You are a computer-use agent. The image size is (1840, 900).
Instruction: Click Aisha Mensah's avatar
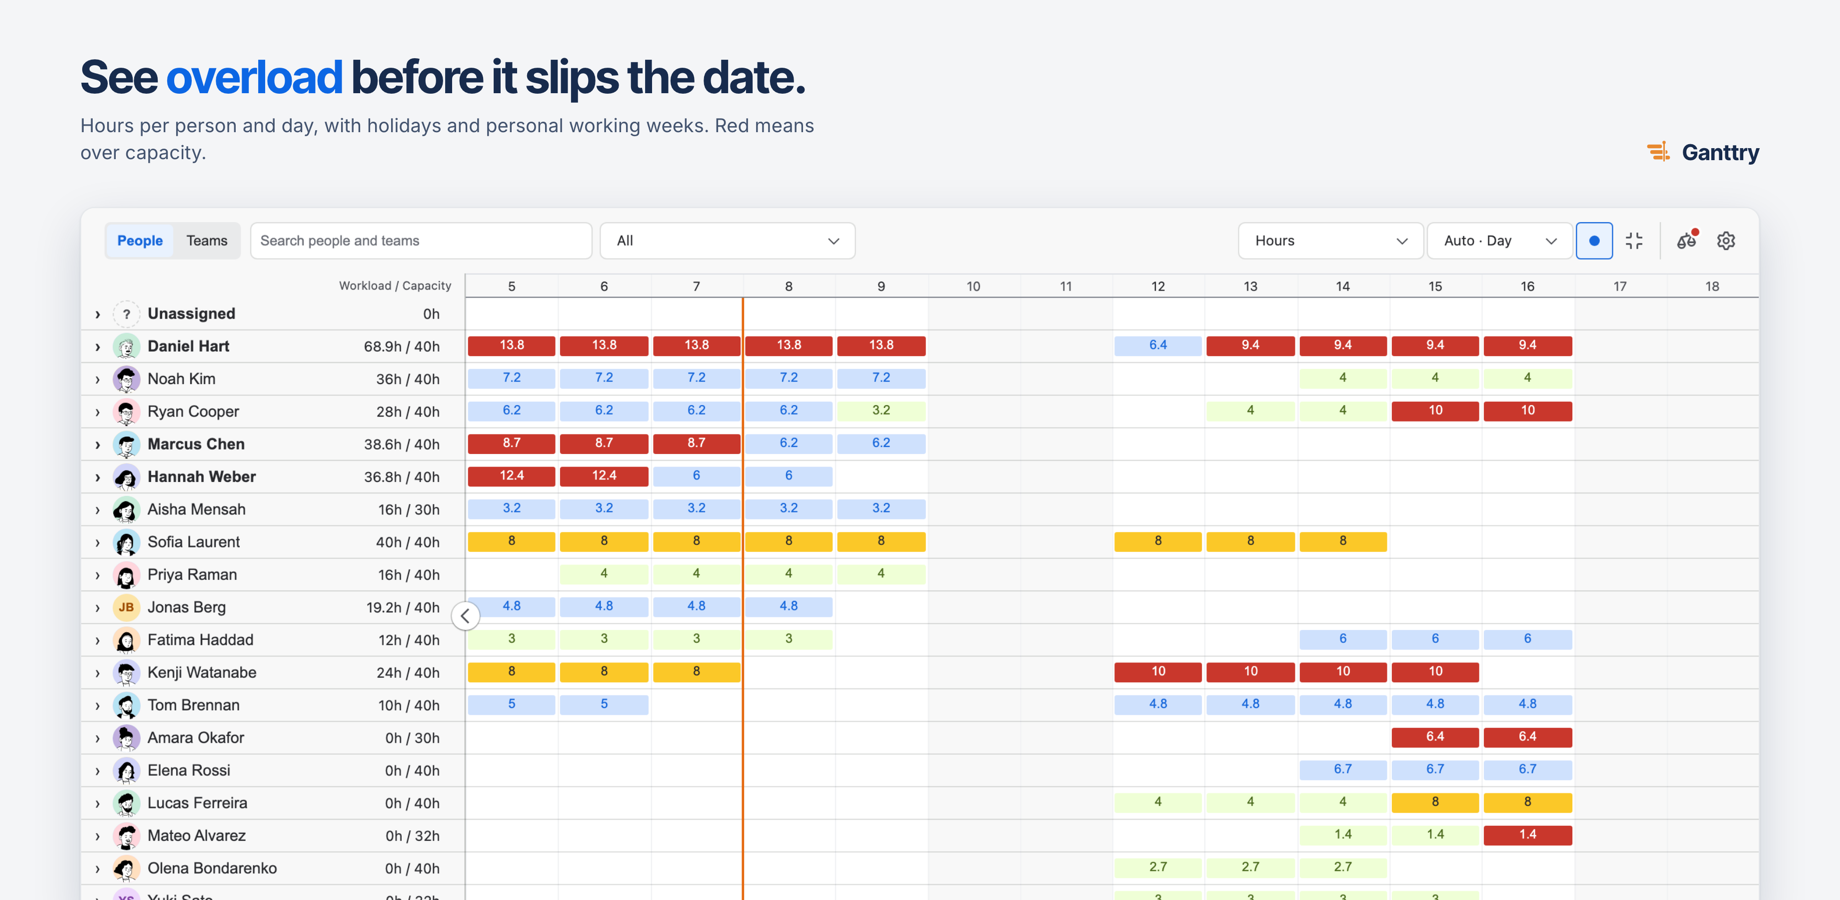126,510
